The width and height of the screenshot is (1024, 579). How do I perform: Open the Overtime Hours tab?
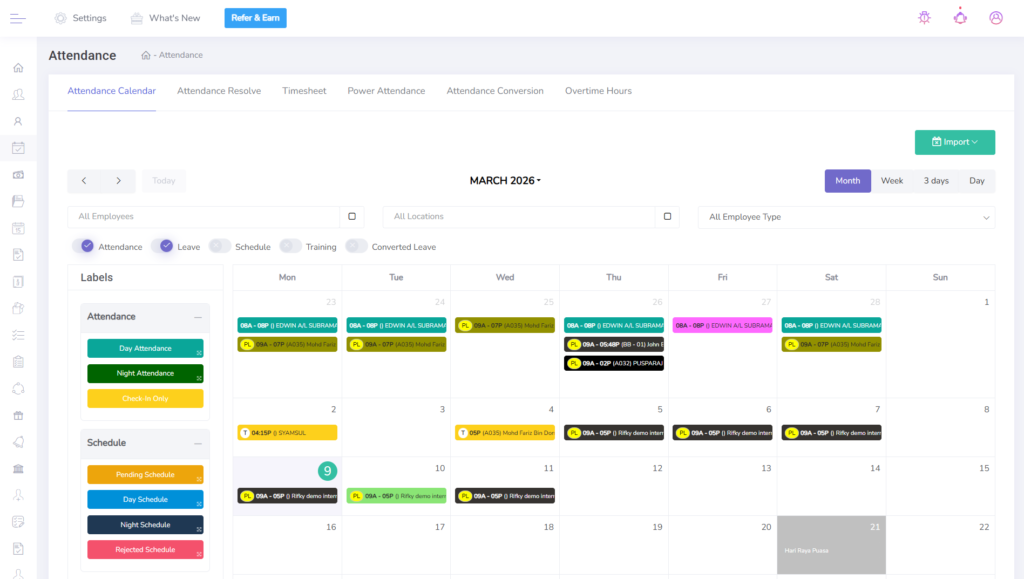[598, 91]
